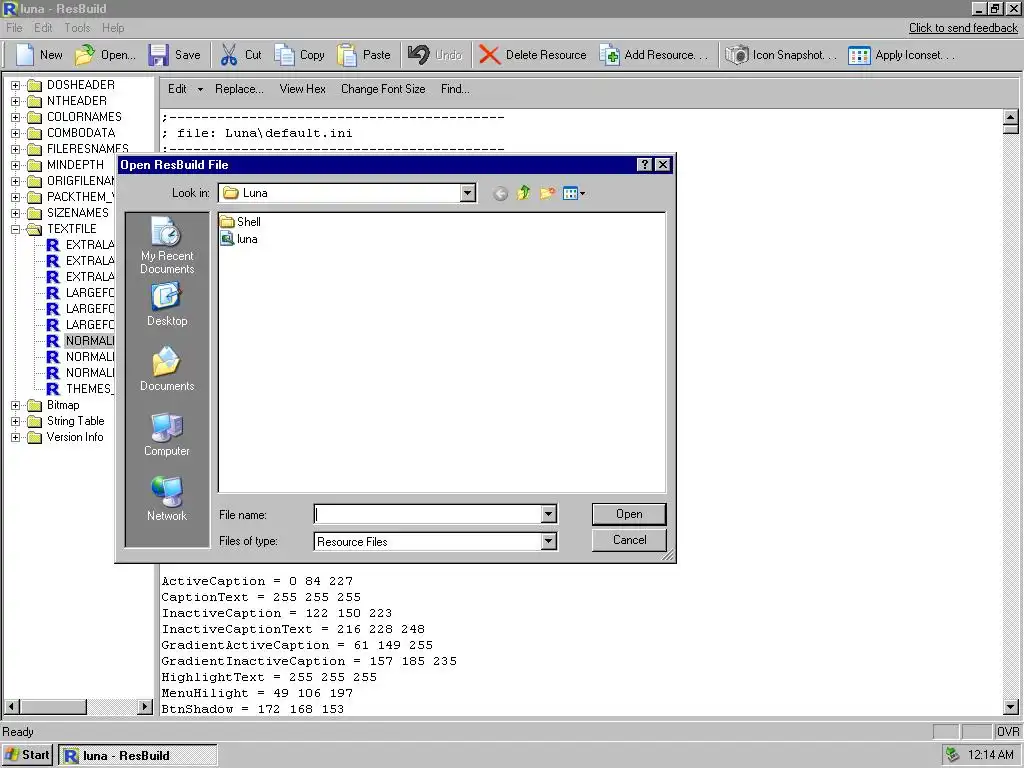1024x768 pixels.
Task: Click the editor scroll down arrow
Action: [1010, 707]
